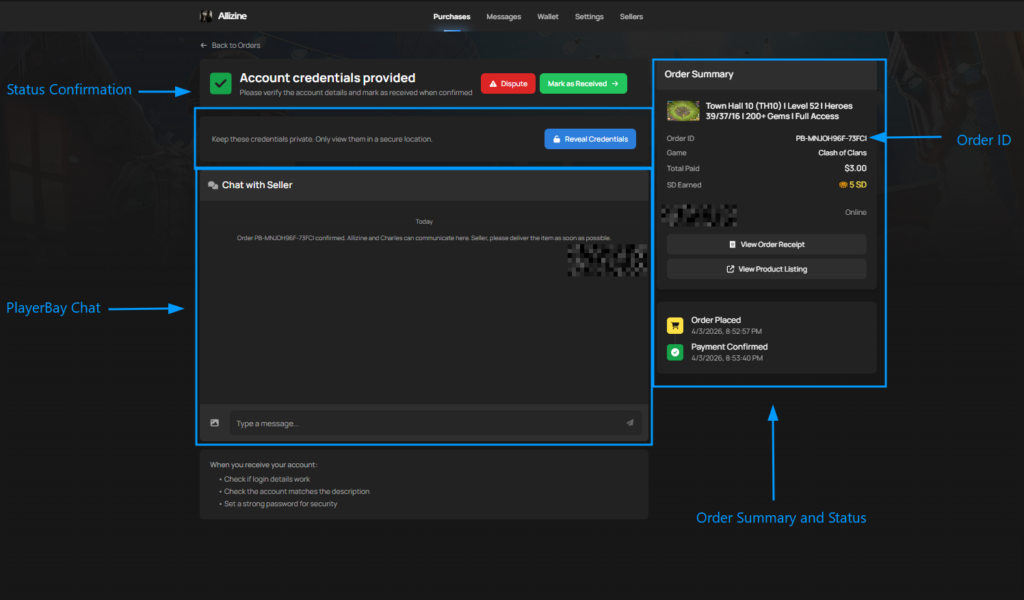
Task: Switch to the Sellers tab
Action: [631, 17]
